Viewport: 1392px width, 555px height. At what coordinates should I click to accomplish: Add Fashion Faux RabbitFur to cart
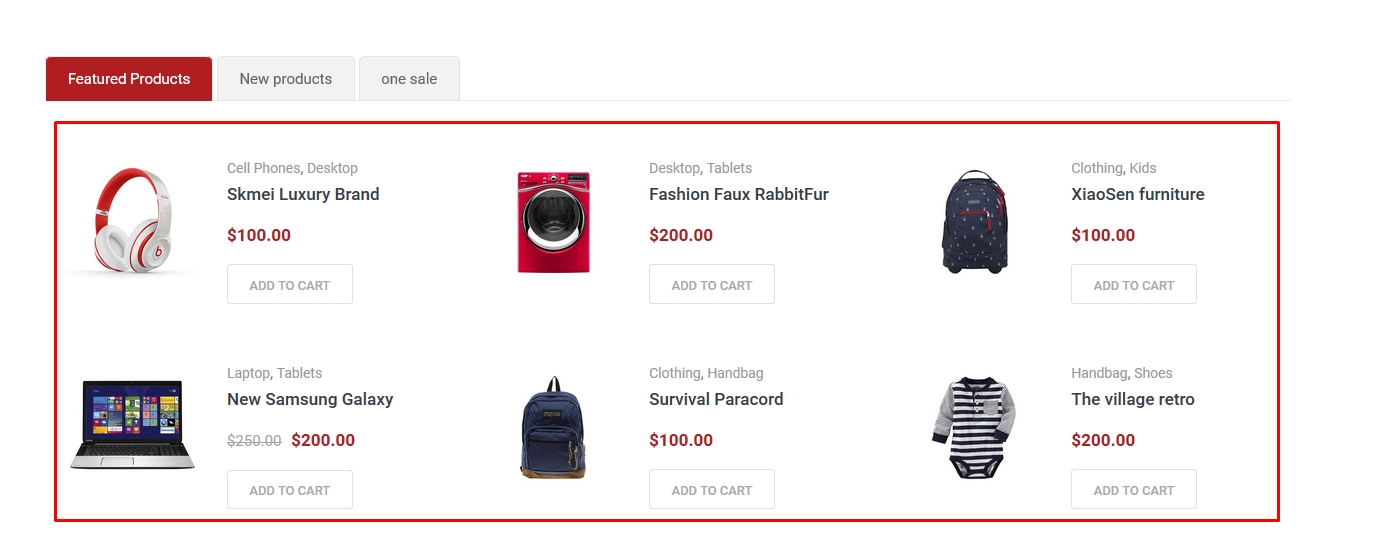pyautogui.click(x=712, y=285)
